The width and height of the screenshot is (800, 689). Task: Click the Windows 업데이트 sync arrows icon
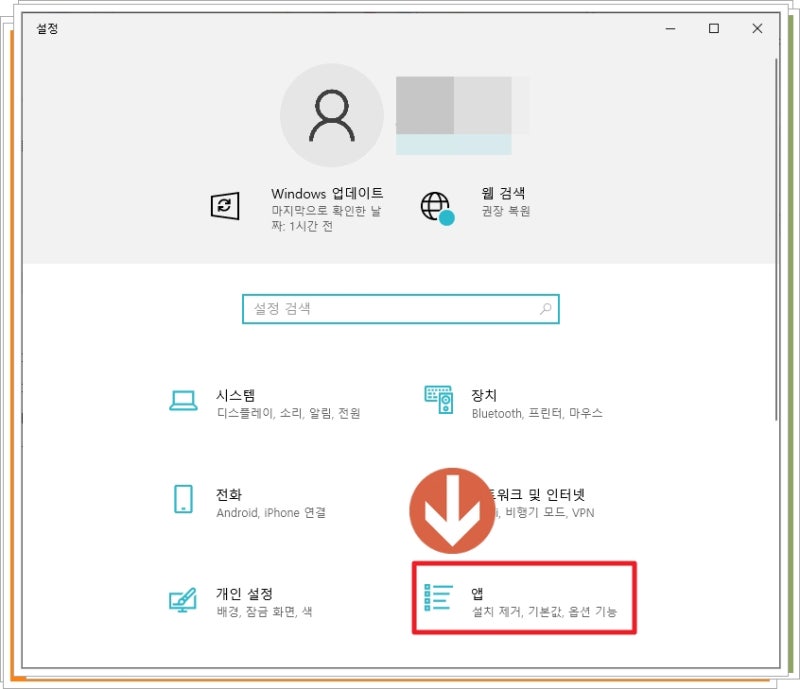coord(225,205)
